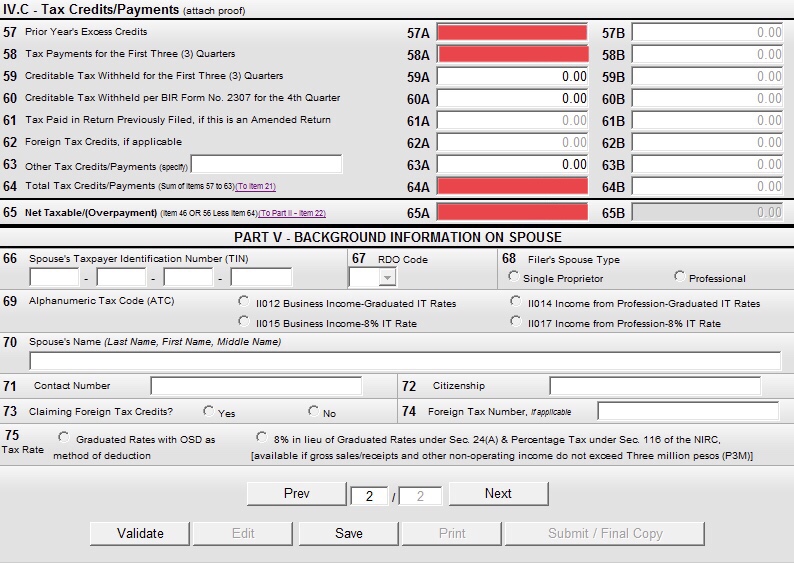Select II014 Income from Profession-Graduated rates
The width and height of the screenshot is (794, 563).
pos(516,301)
